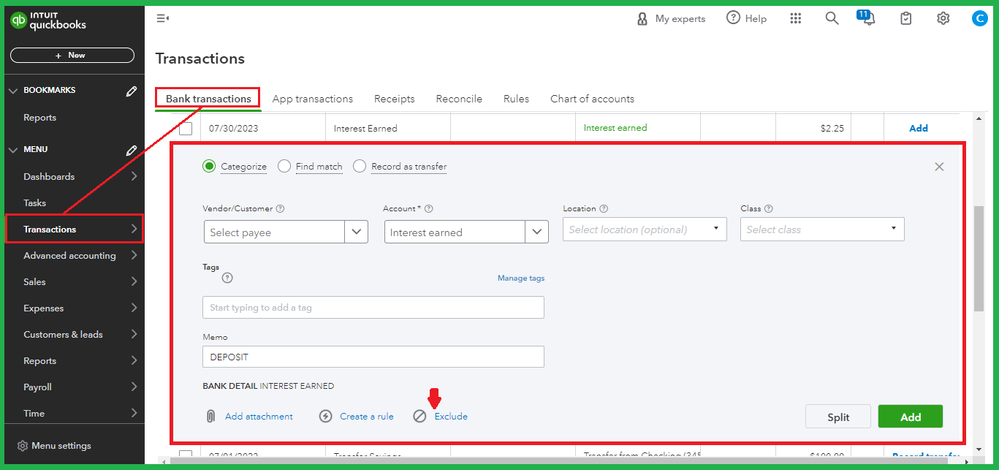Select the Record as transfer option
This screenshot has height=470, width=999.
[x=360, y=167]
